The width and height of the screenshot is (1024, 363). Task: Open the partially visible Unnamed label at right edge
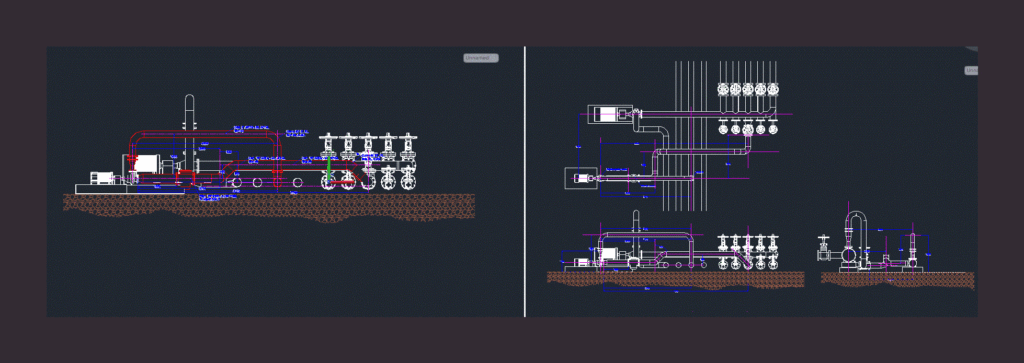[971, 71]
